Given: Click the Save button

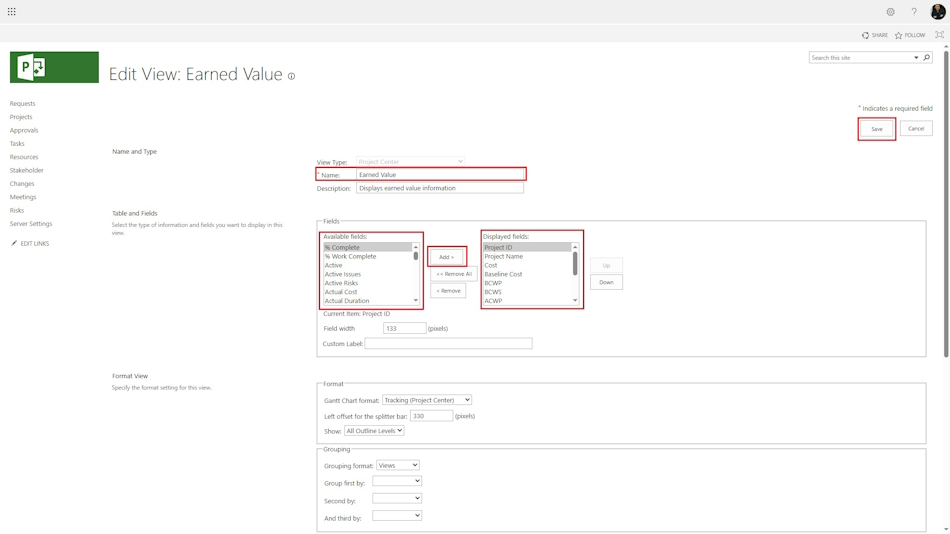Looking at the screenshot, I should tap(877, 129).
